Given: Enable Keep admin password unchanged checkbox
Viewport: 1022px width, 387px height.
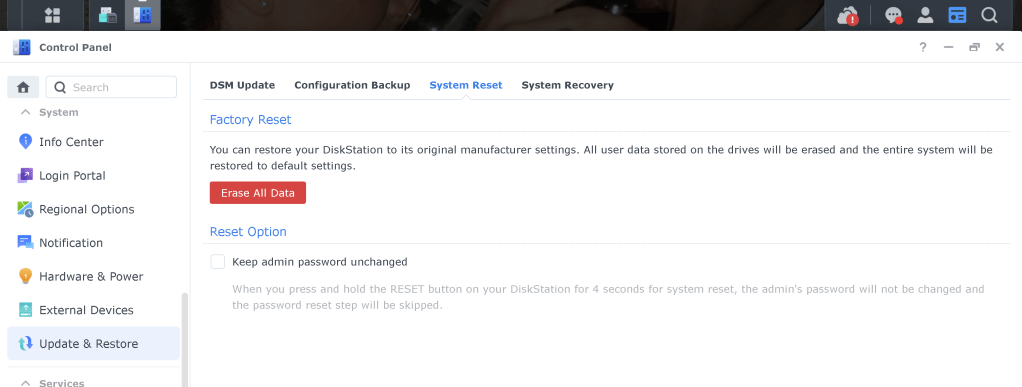Looking at the screenshot, I should [217, 262].
